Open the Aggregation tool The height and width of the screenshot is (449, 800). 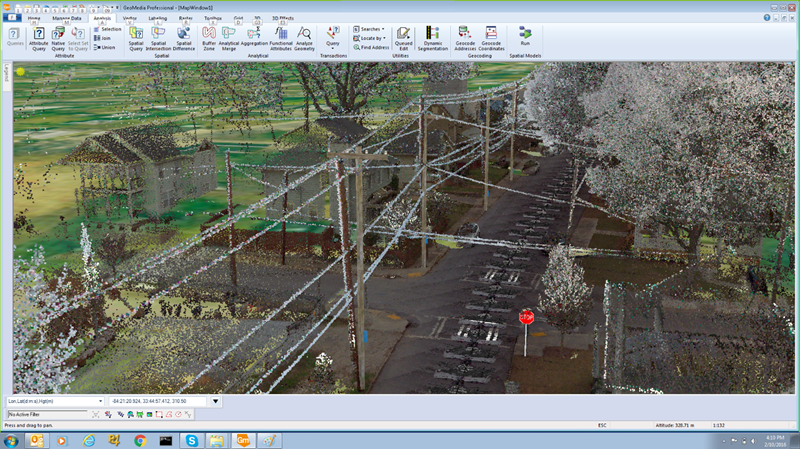(x=254, y=37)
